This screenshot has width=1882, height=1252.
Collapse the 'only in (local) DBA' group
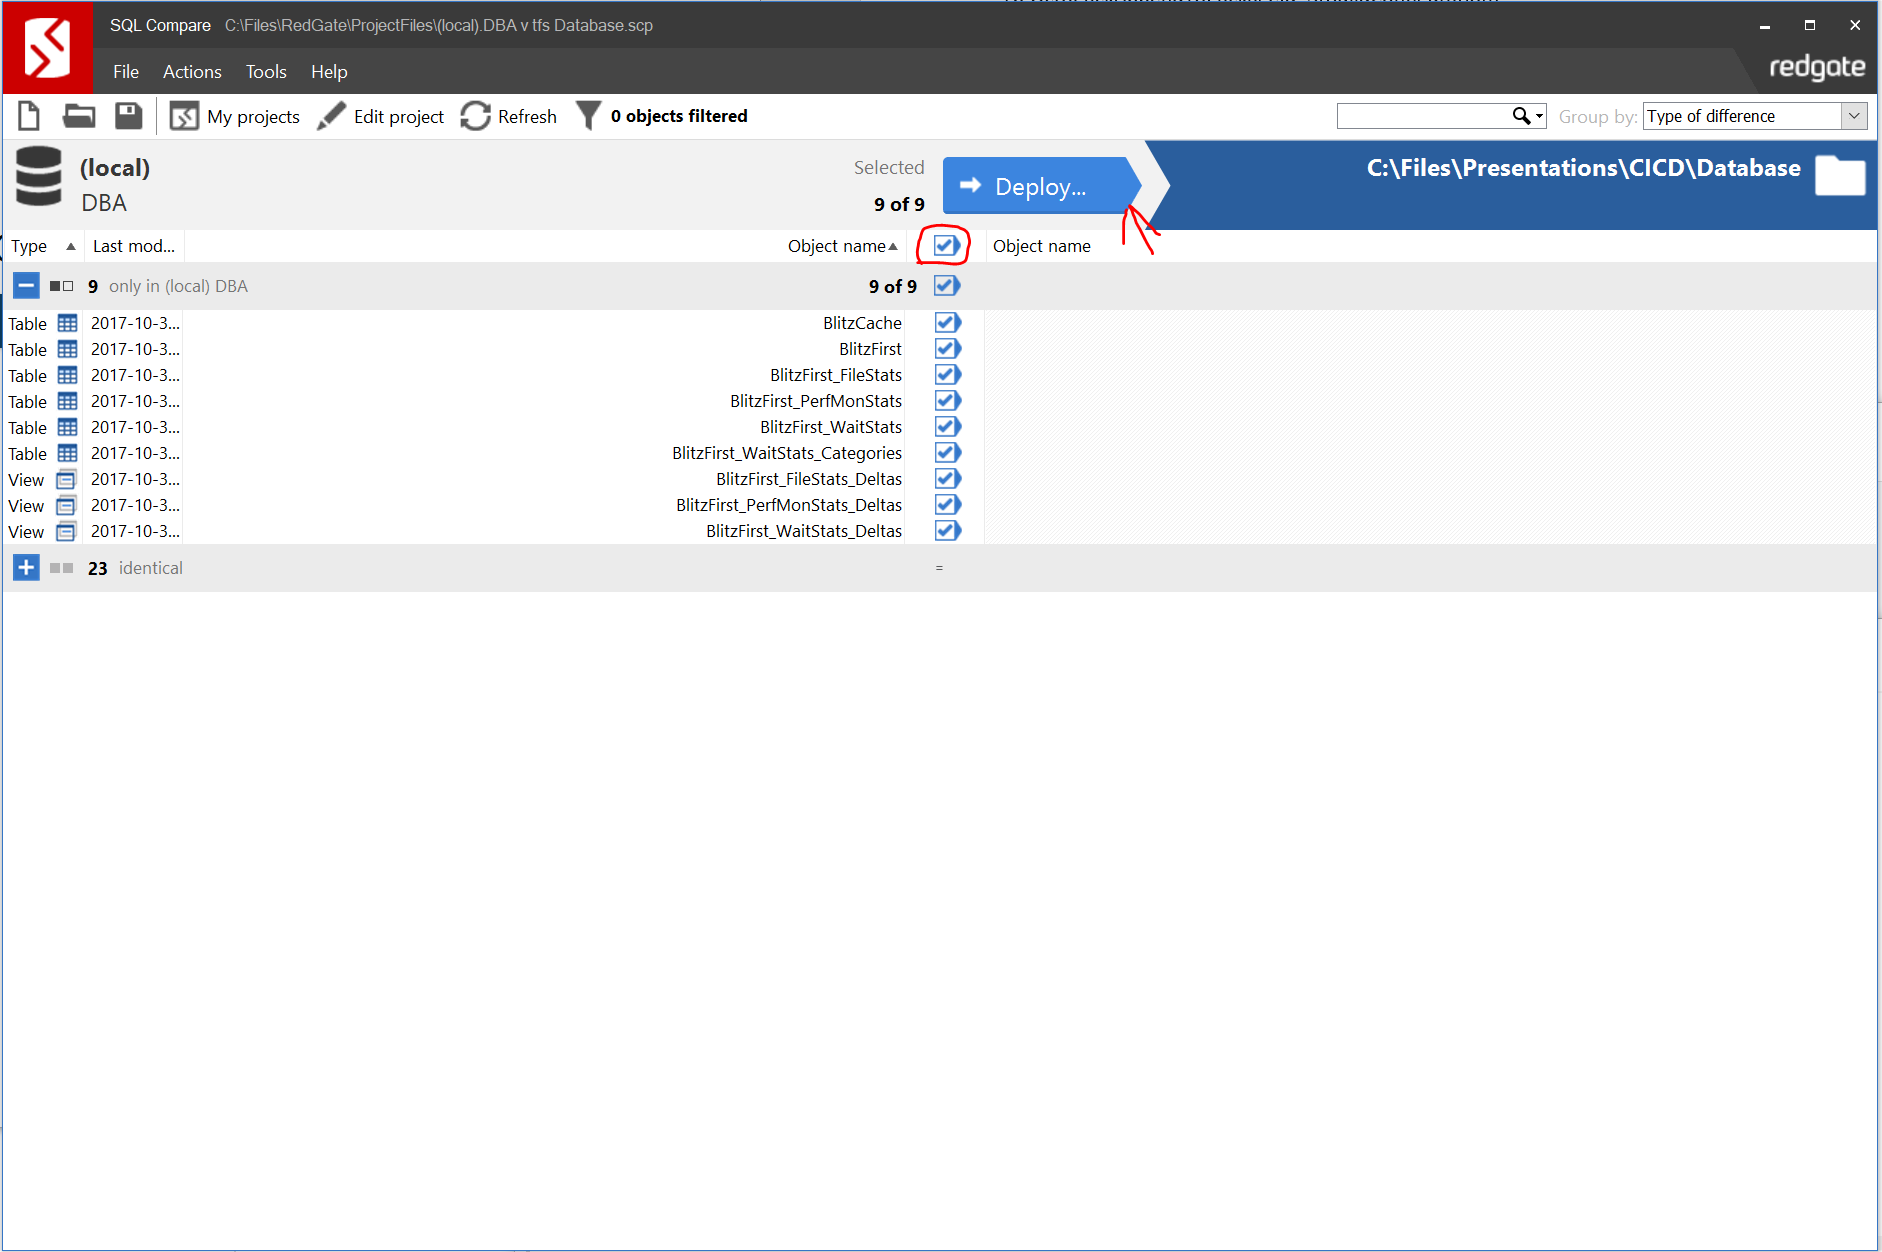(x=26, y=286)
